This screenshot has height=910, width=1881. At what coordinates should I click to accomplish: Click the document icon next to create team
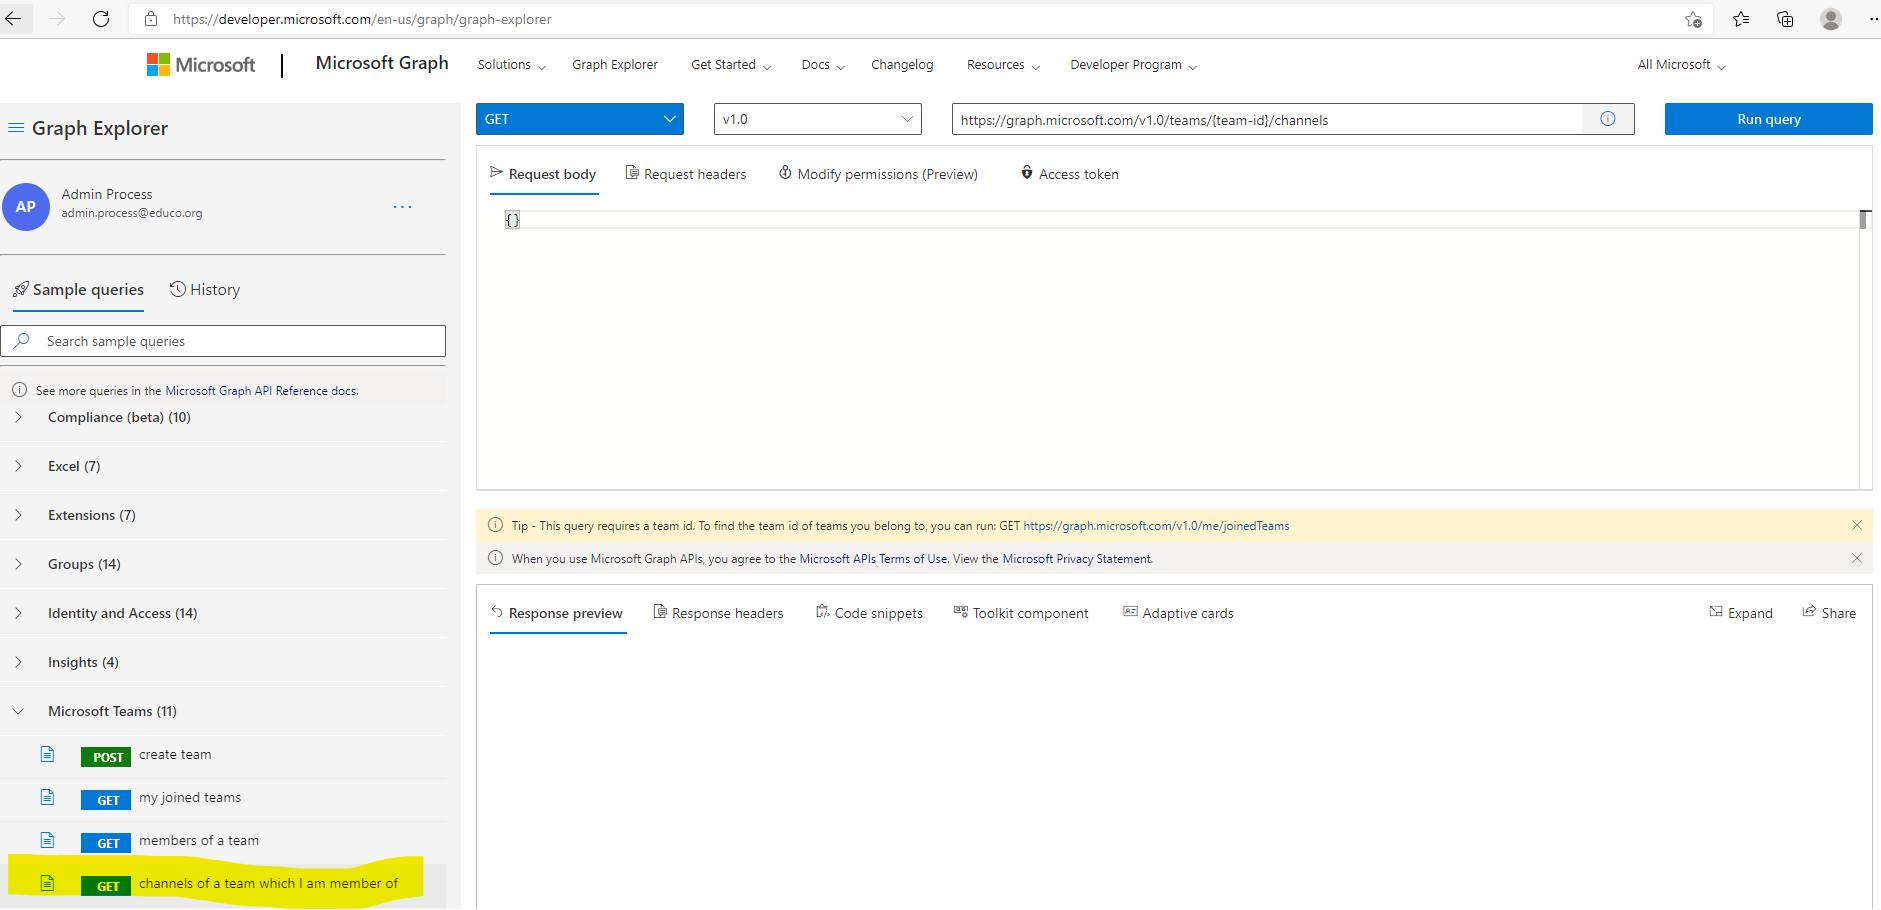click(x=47, y=754)
